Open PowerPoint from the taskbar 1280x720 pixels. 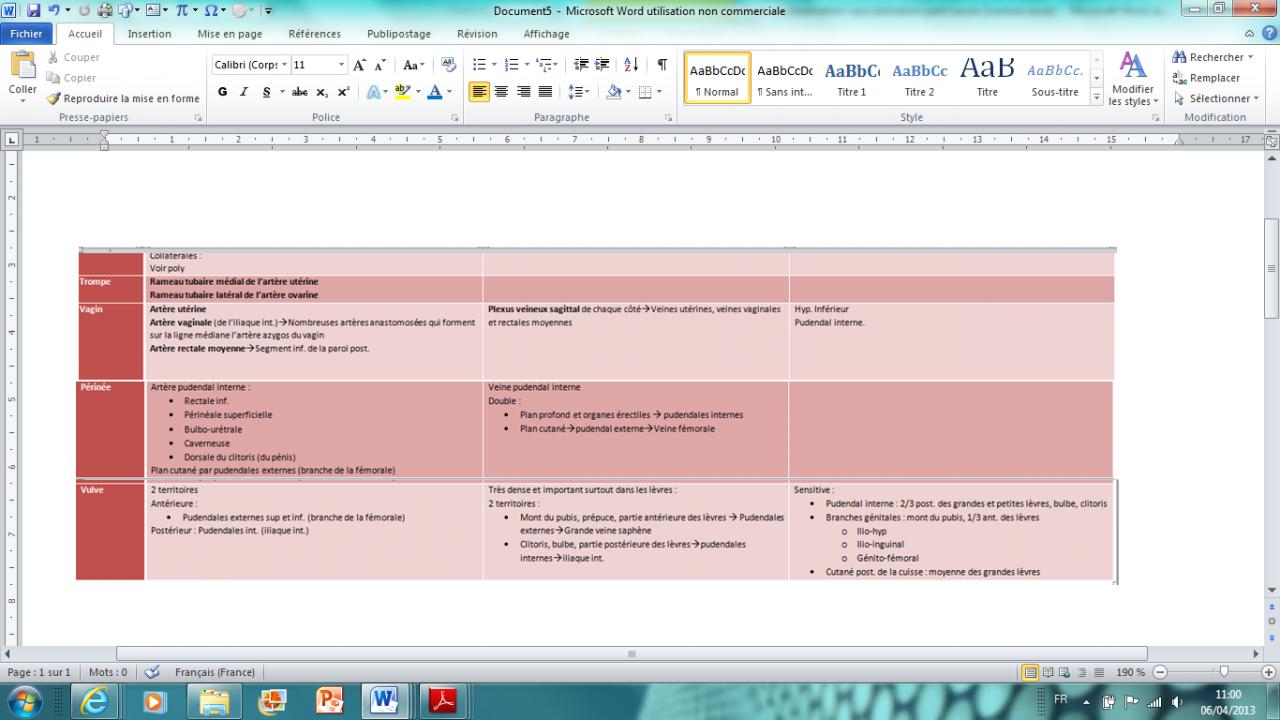point(329,701)
